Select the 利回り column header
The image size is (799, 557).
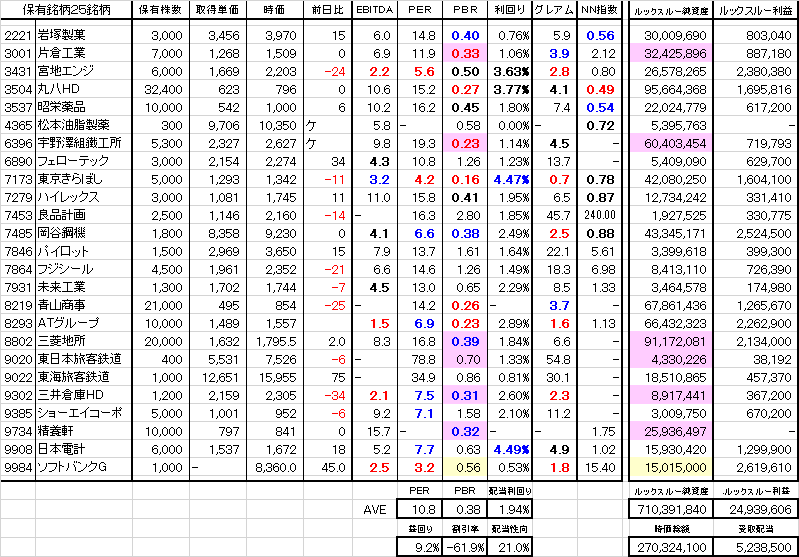[x=510, y=10]
